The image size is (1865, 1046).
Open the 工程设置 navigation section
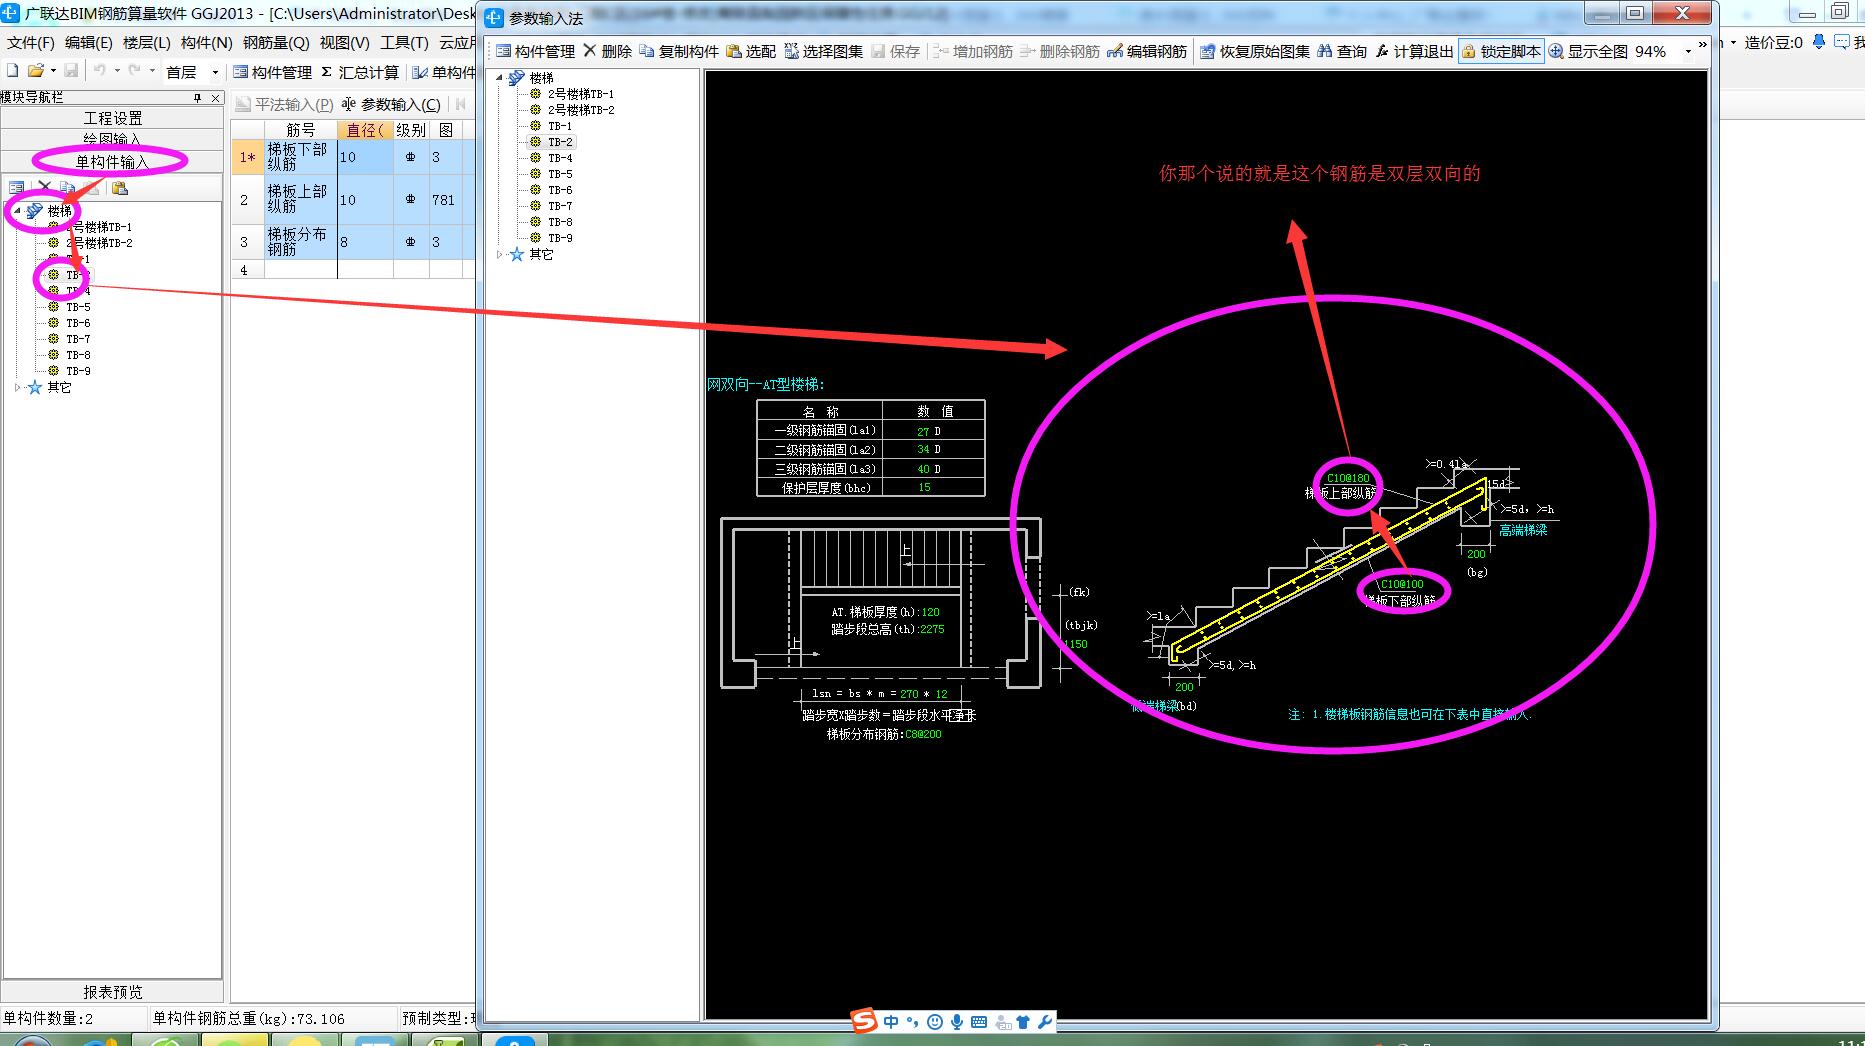[112, 118]
